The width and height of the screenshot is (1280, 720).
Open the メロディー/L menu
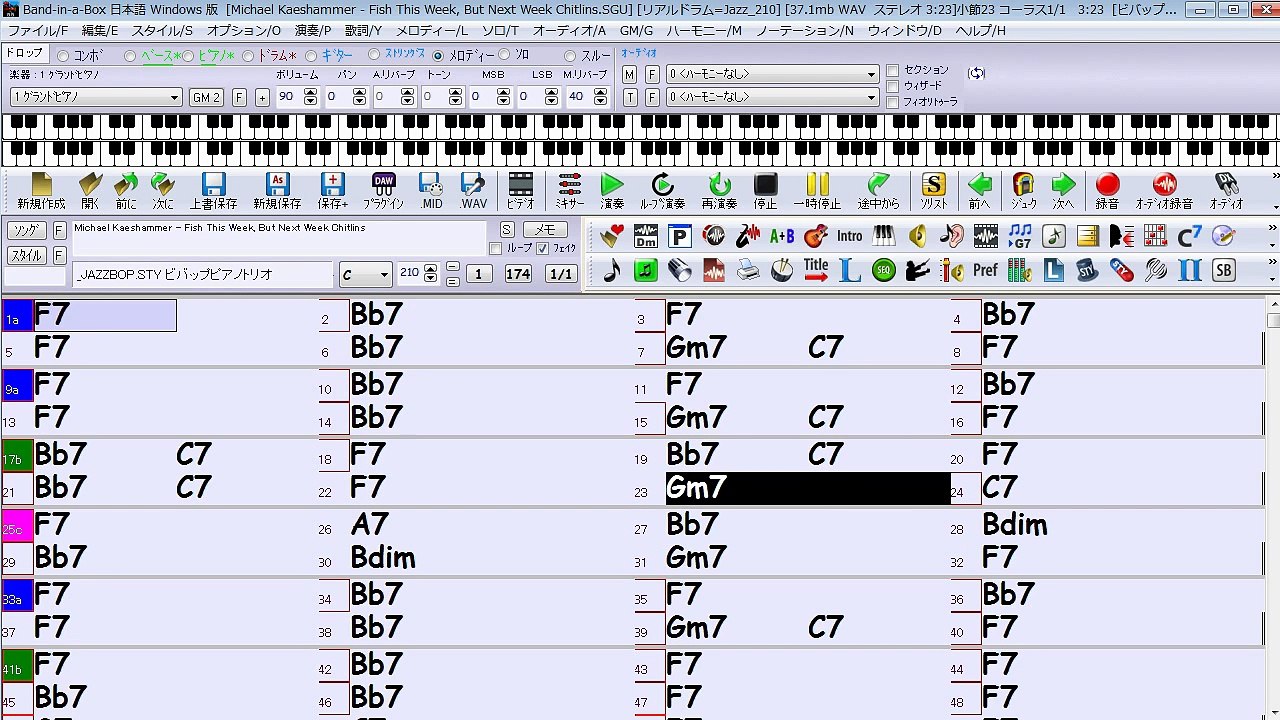click(x=432, y=31)
